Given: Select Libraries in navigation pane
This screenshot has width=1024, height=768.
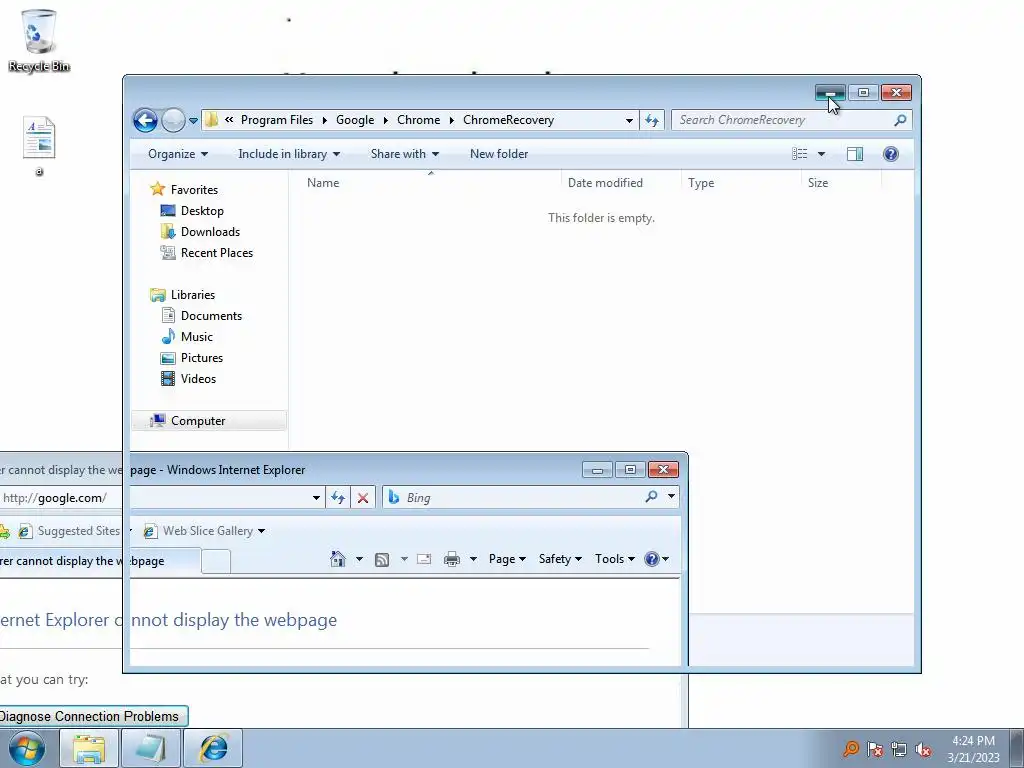Looking at the screenshot, I should point(193,295).
